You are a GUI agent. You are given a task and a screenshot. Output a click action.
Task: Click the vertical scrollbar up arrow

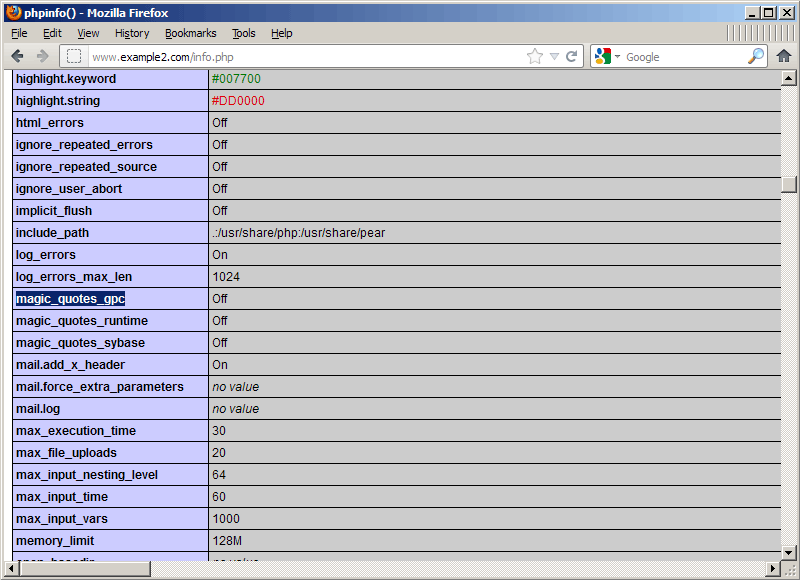[x=788, y=78]
